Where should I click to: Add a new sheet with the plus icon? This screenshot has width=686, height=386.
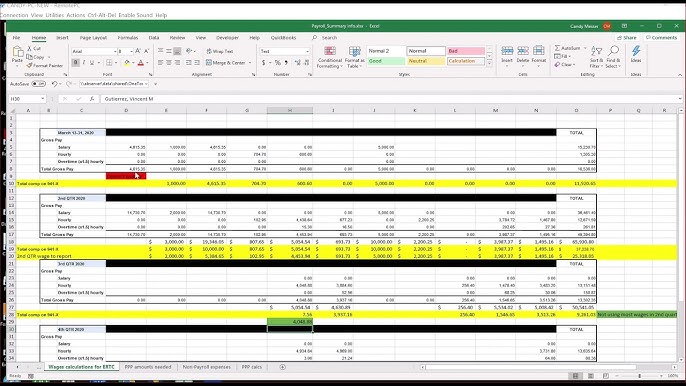tap(283, 367)
